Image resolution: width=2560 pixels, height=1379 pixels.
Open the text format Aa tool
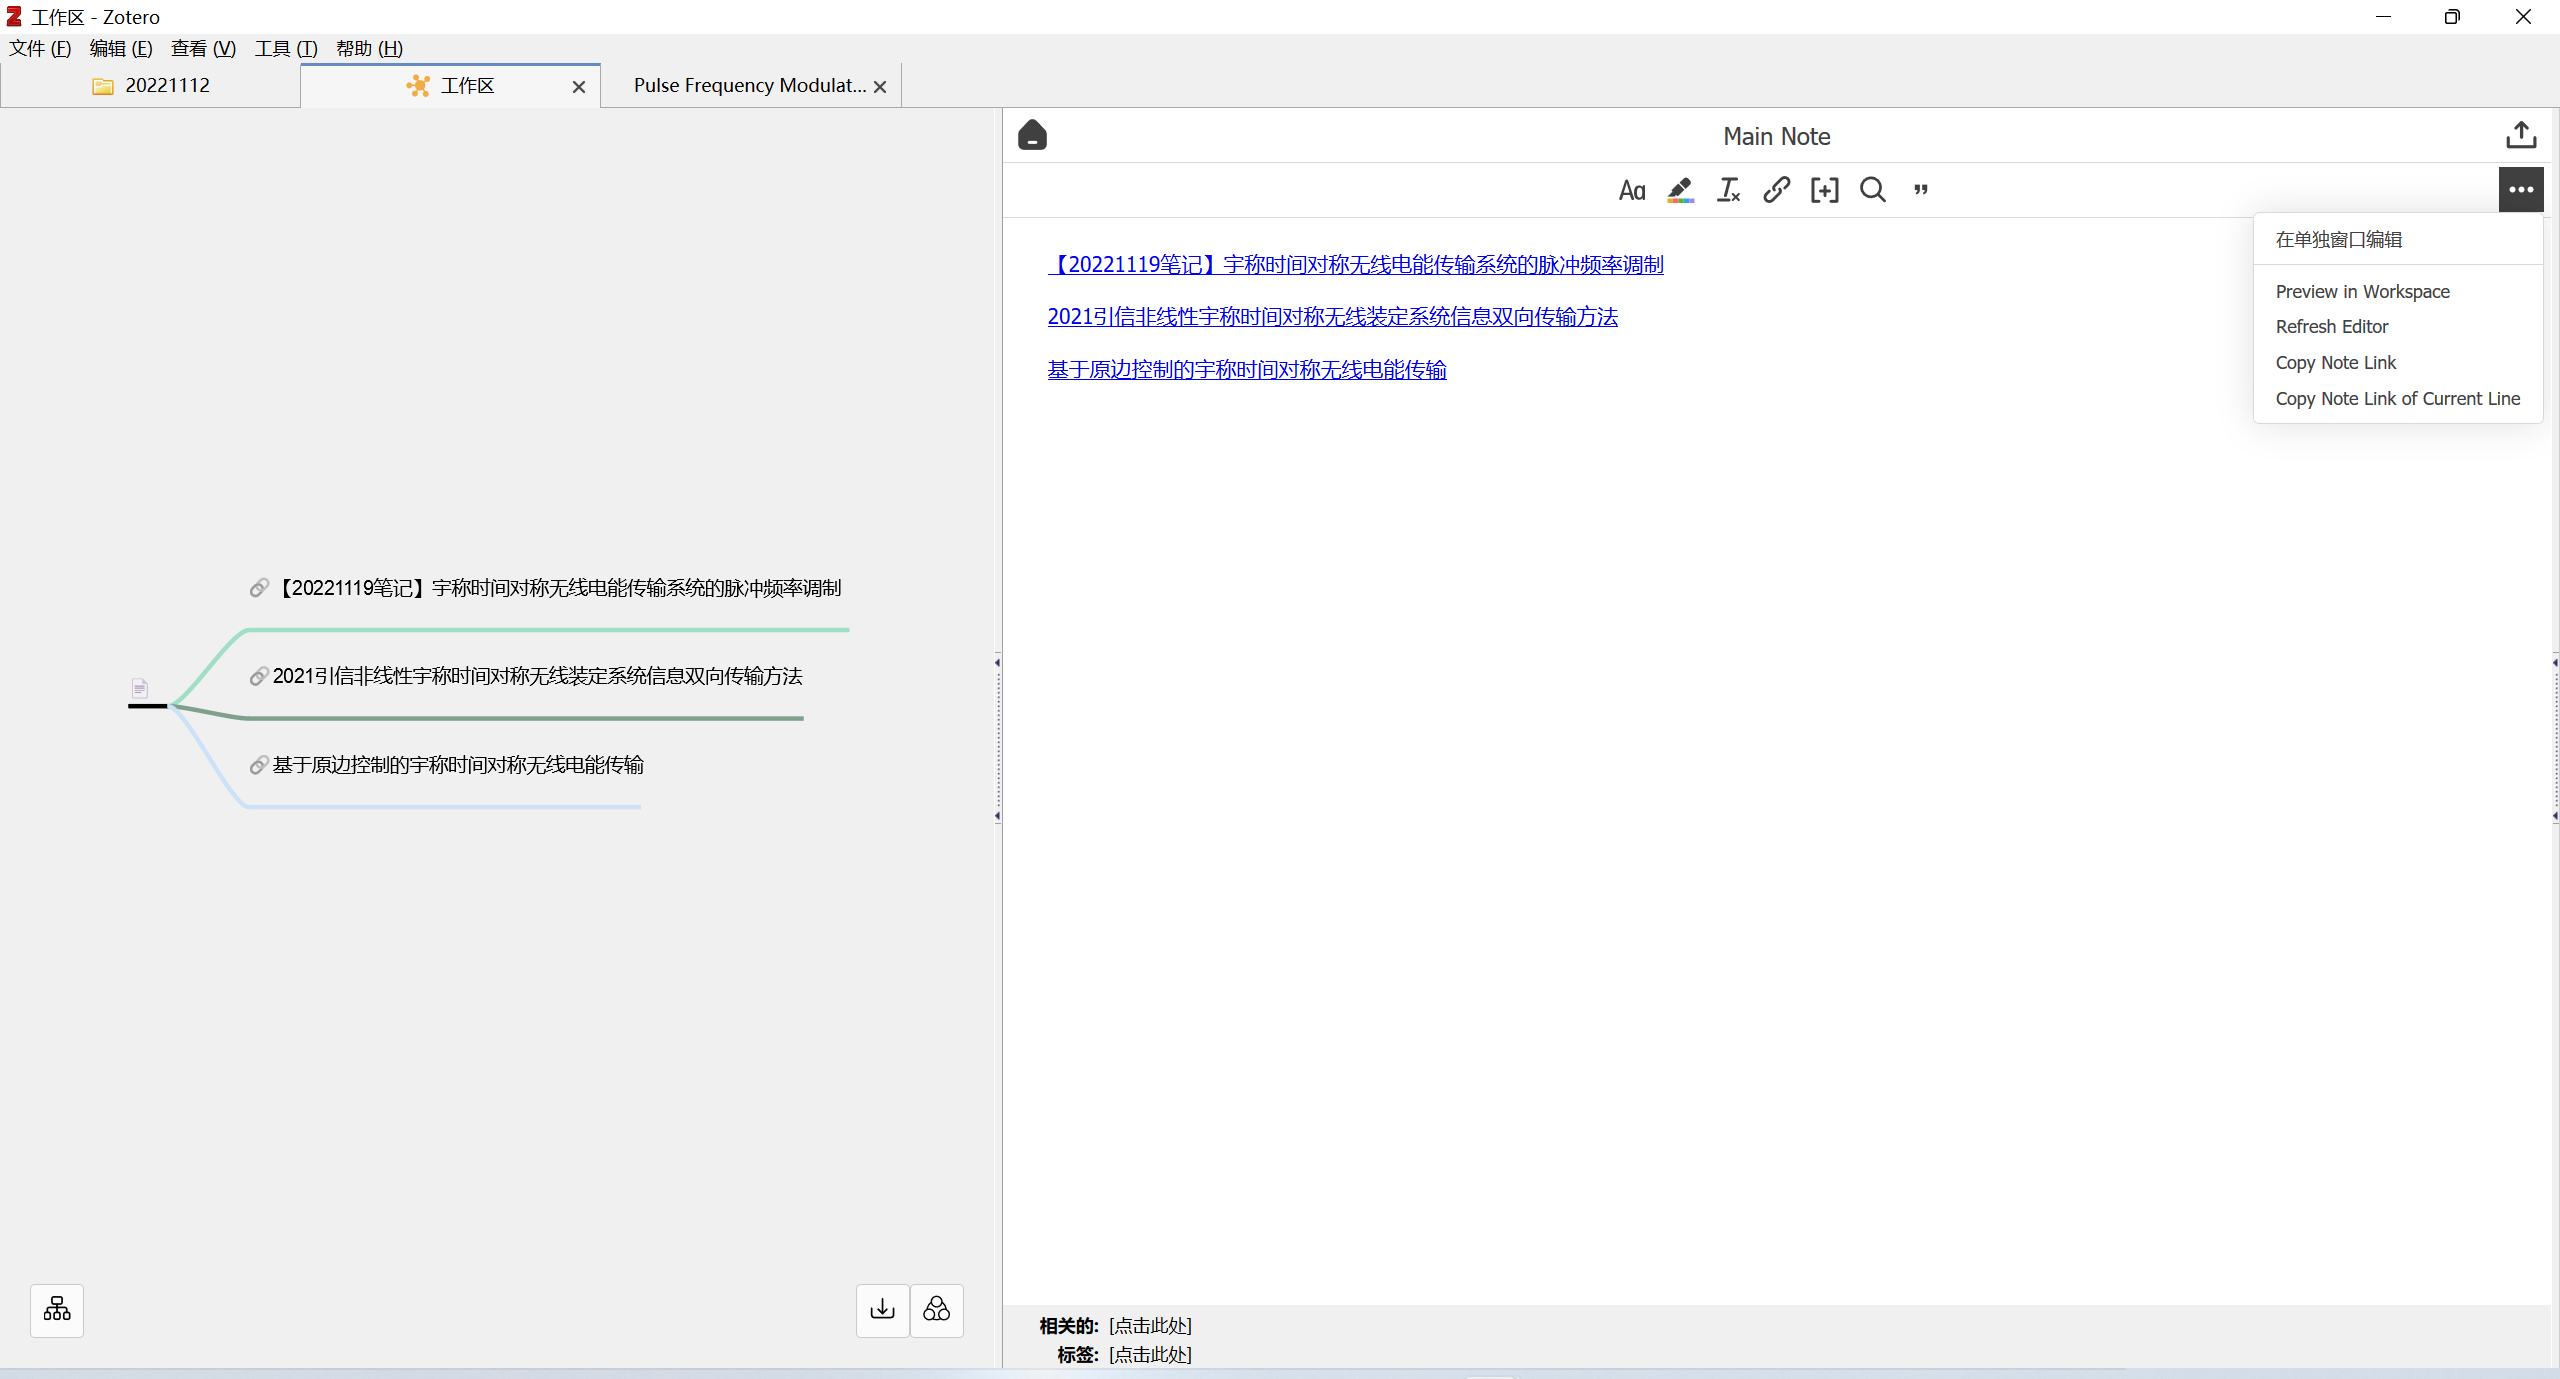pyautogui.click(x=1632, y=190)
